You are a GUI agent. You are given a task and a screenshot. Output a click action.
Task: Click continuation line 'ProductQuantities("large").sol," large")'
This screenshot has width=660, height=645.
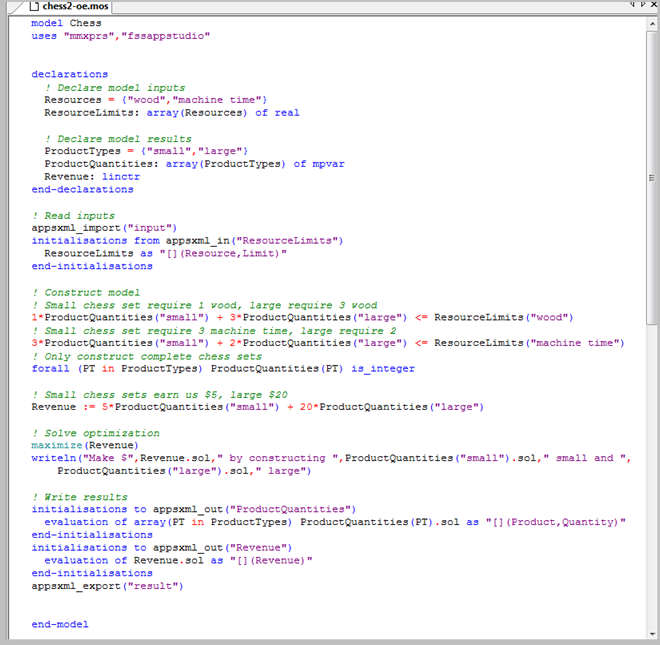[x=184, y=471]
